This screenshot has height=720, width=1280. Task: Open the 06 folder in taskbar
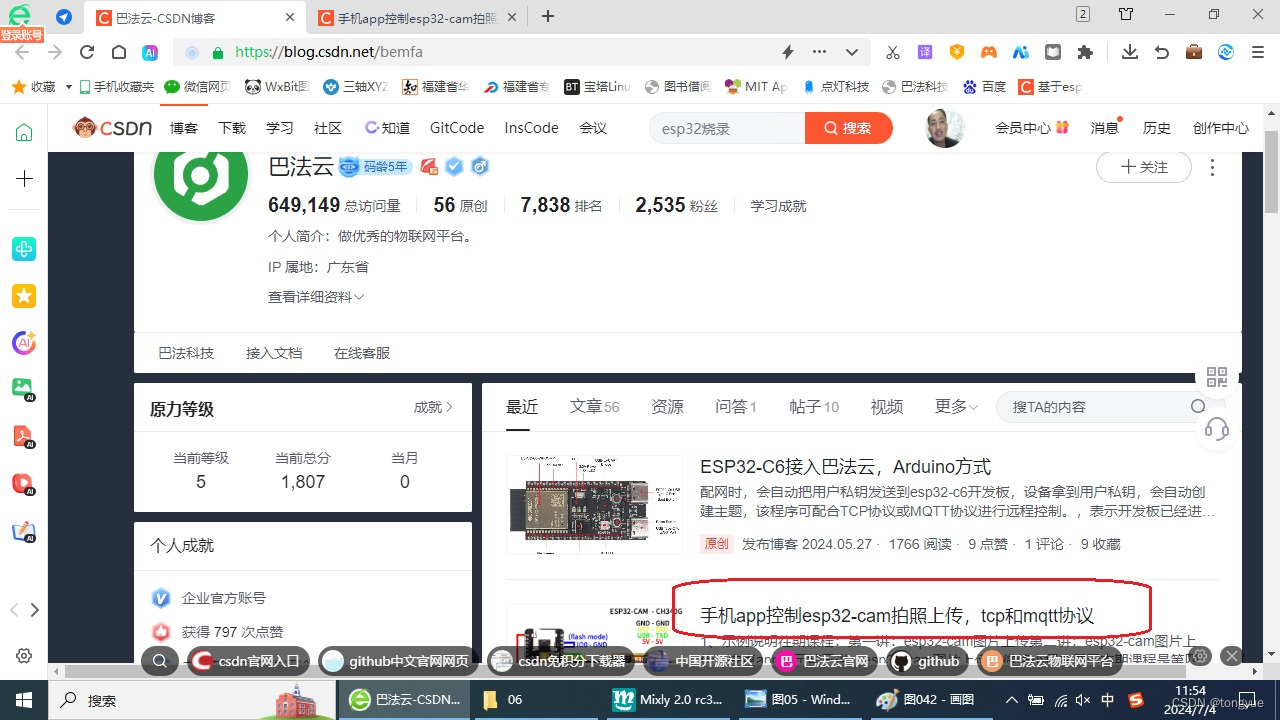coord(503,700)
